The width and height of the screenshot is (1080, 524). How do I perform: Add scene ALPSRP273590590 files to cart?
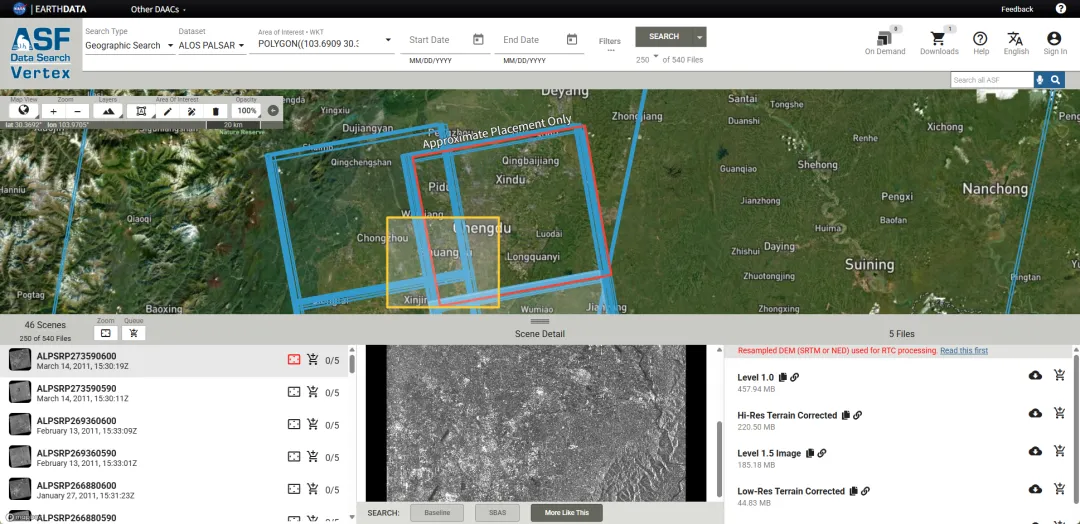313,392
